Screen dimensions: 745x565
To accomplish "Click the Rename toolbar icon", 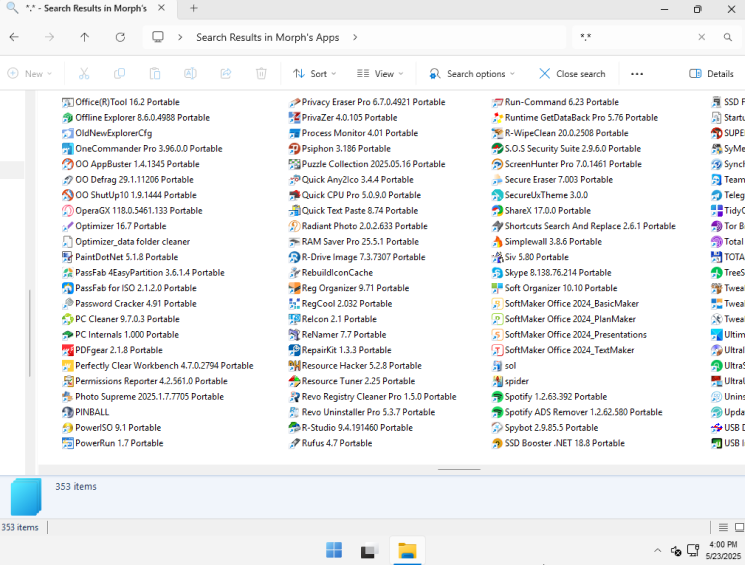I will pyautogui.click(x=190, y=74).
